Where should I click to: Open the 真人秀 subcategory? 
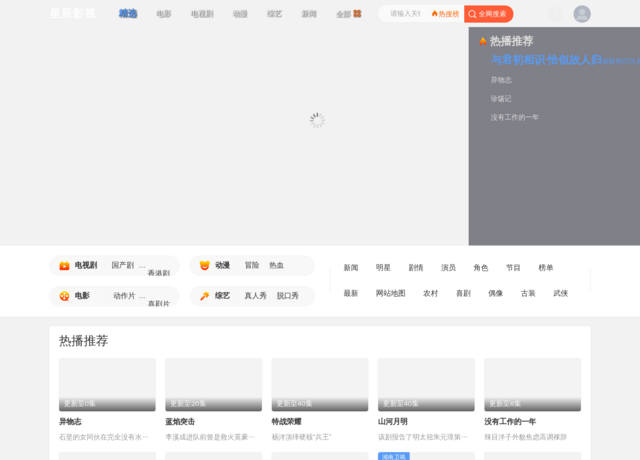[x=255, y=296]
